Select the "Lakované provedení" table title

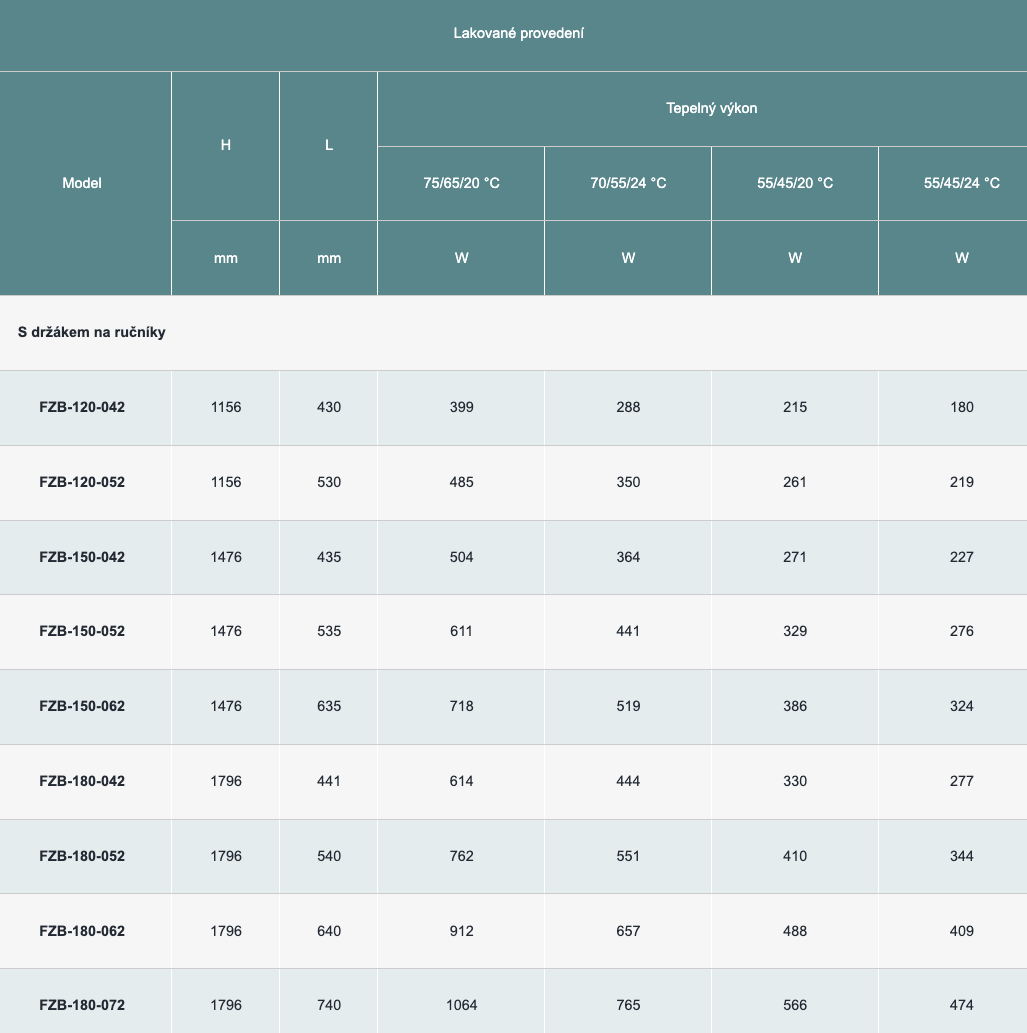518,33
